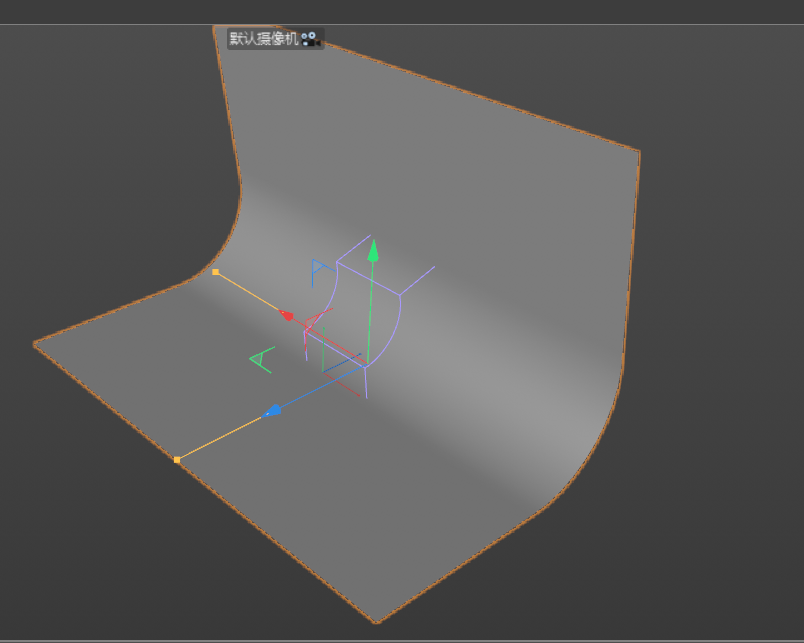This screenshot has width=804, height=643.
Task: Click the far-left corner of the floor
Action: pos(36,345)
